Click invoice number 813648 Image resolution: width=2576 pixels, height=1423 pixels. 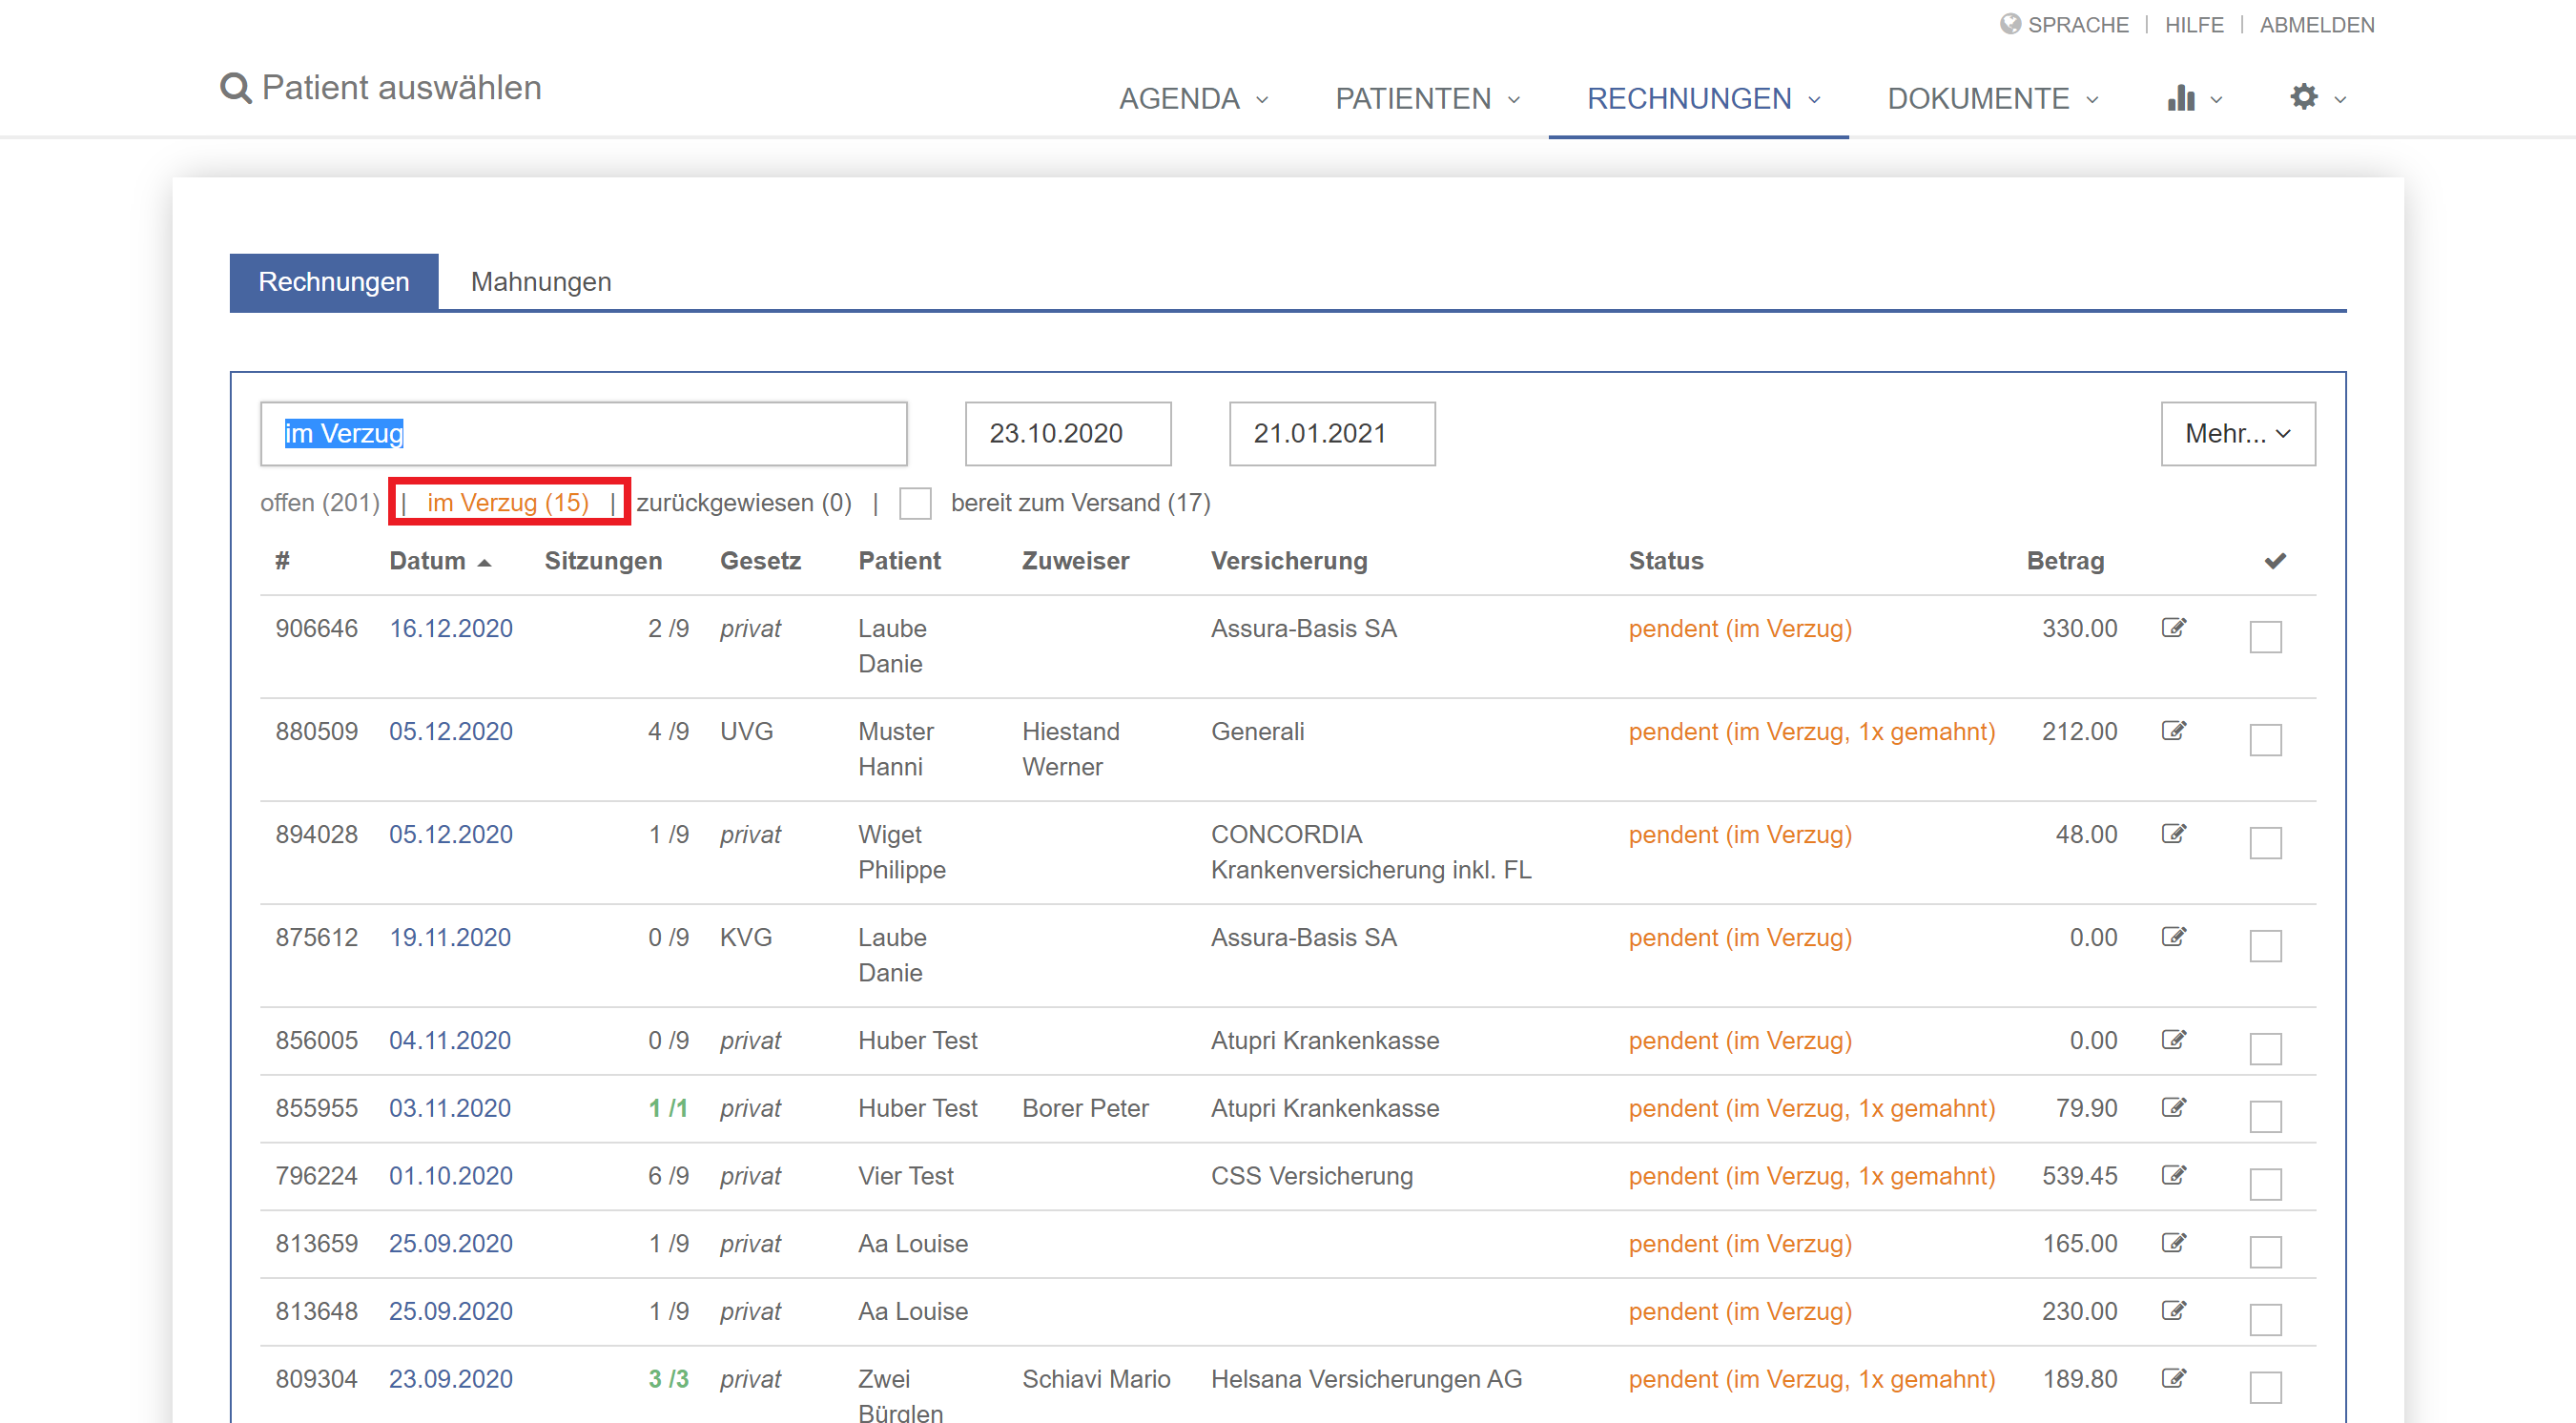[x=316, y=1311]
